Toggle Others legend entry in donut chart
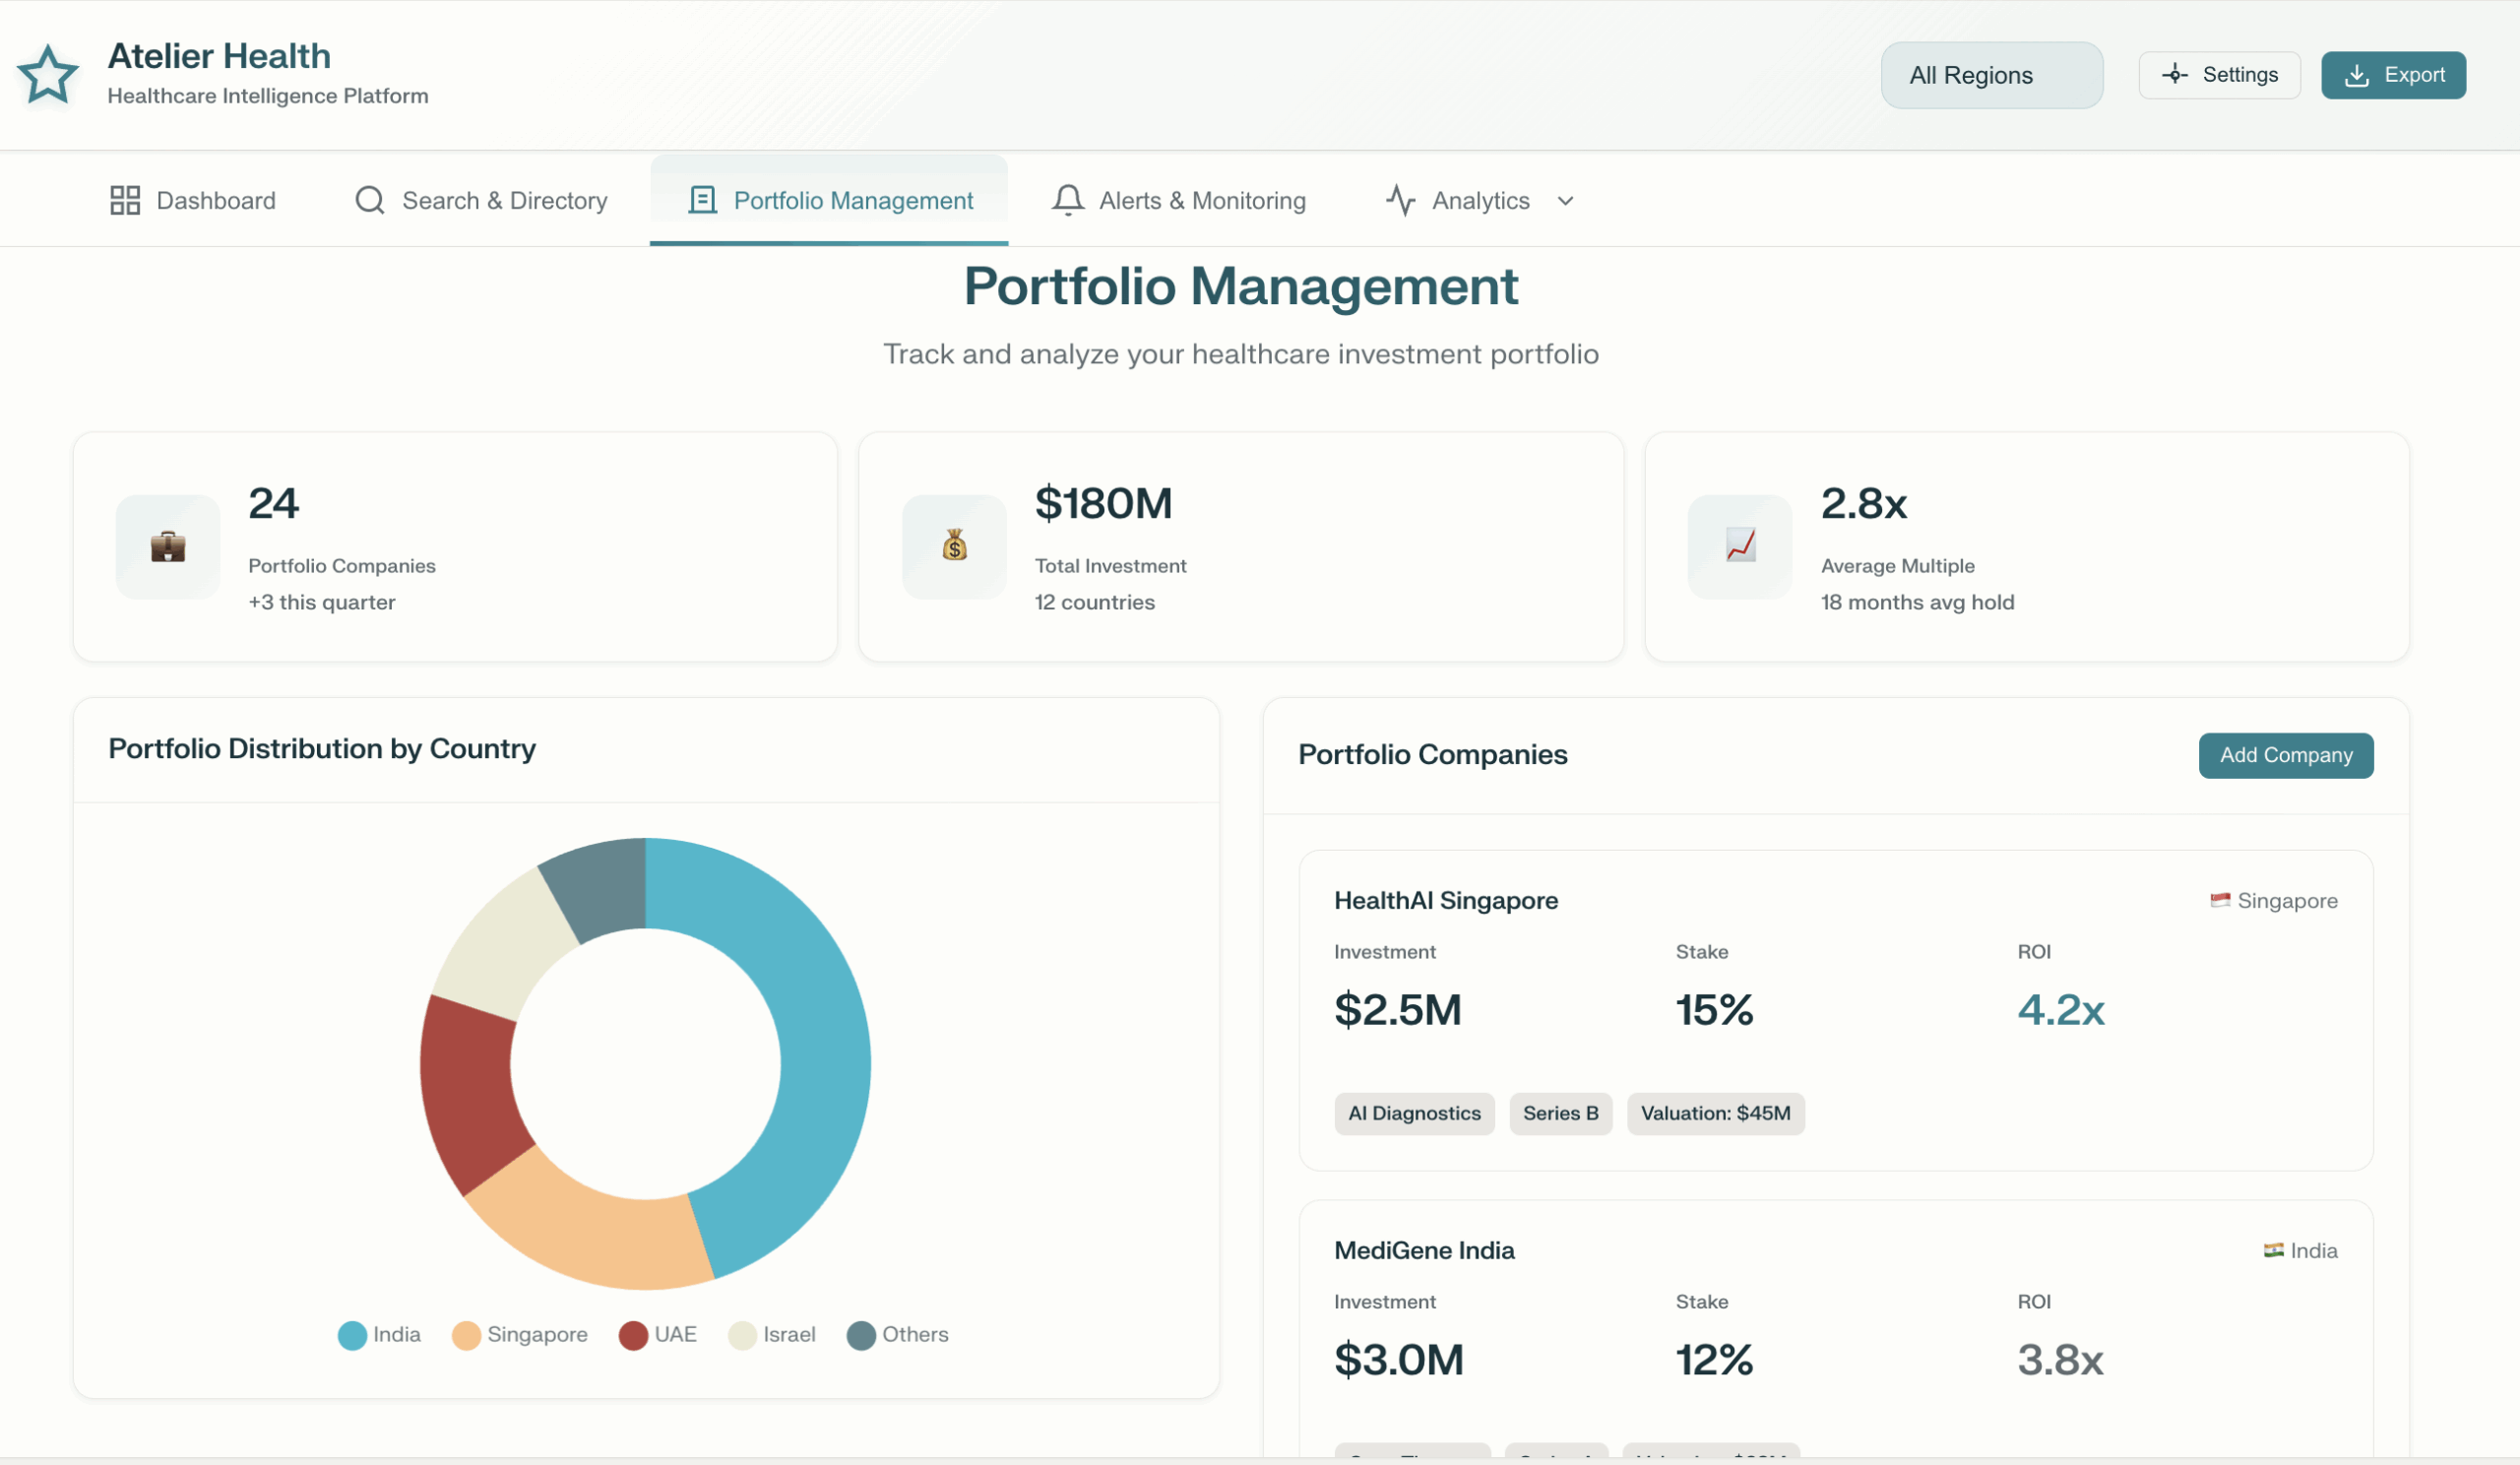This screenshot has width=2520, height=1465. 897,1335
